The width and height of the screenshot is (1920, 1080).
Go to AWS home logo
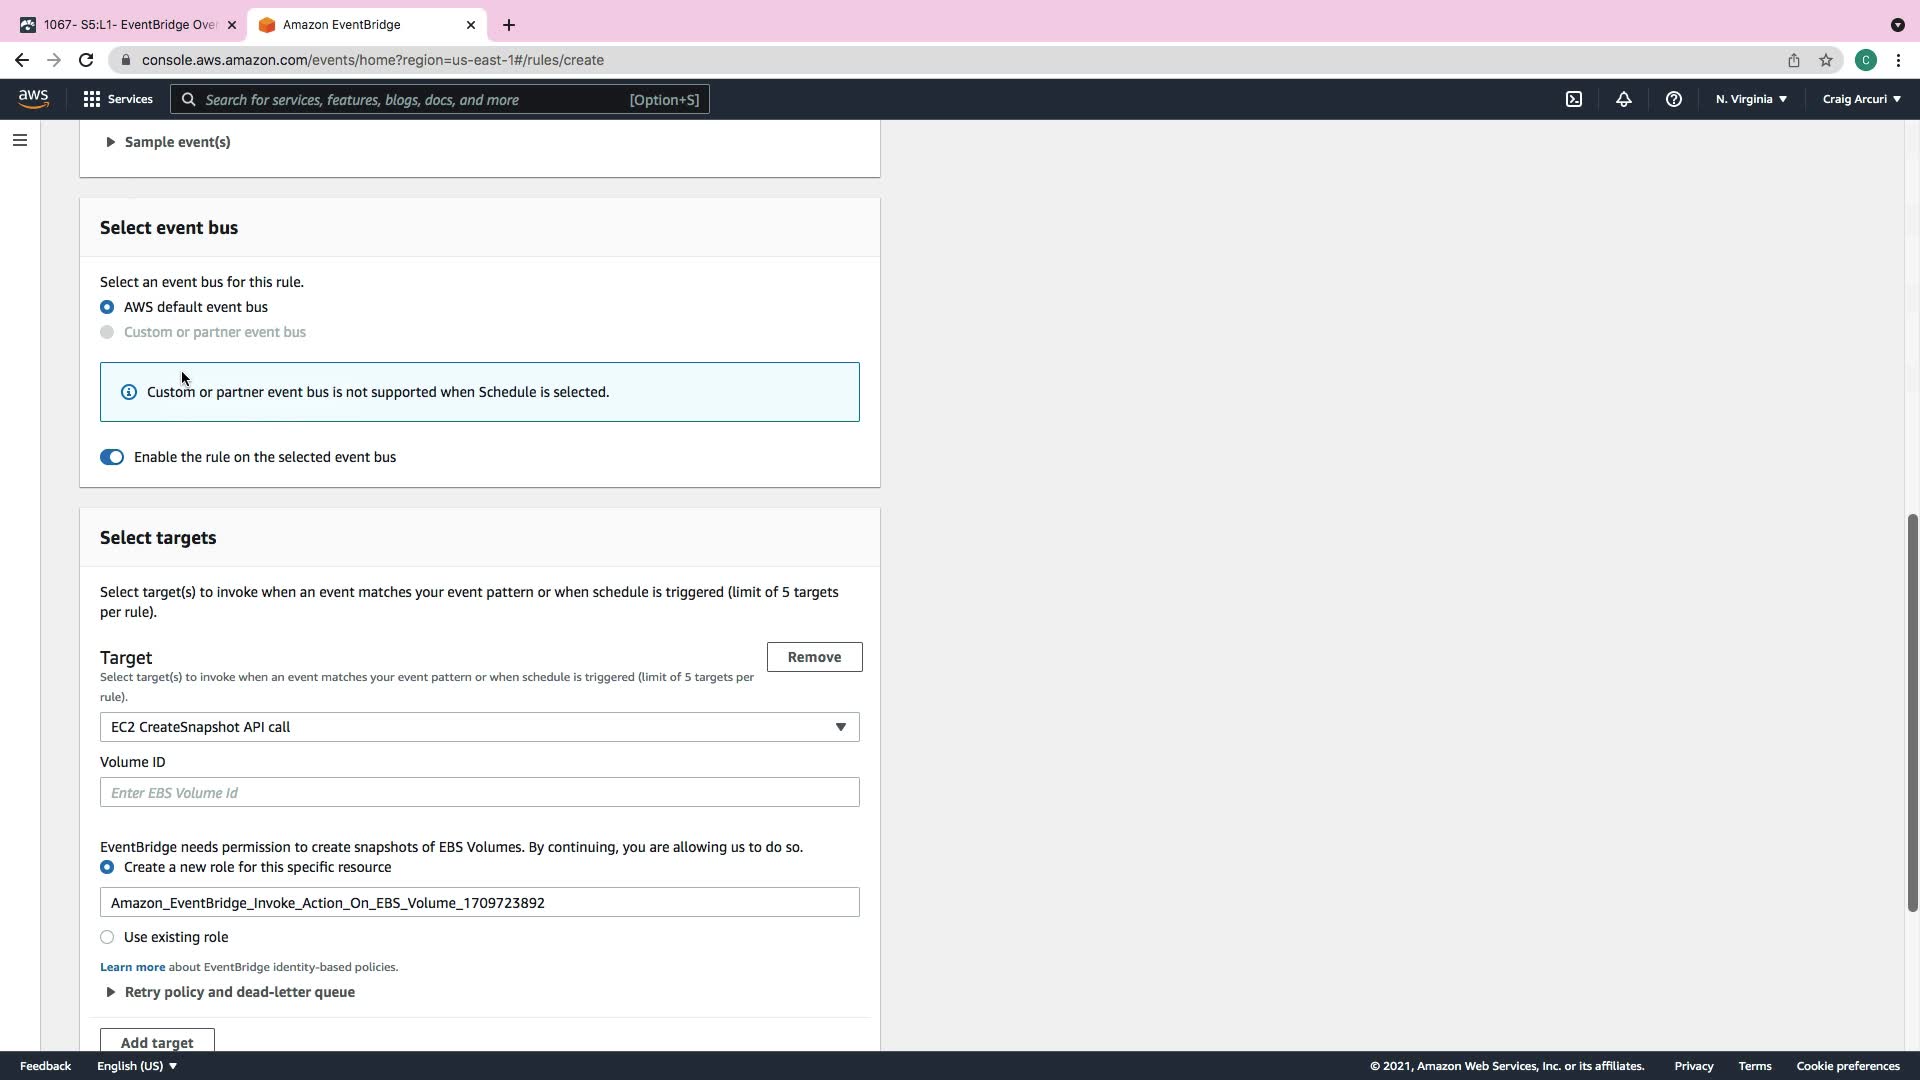33,98
